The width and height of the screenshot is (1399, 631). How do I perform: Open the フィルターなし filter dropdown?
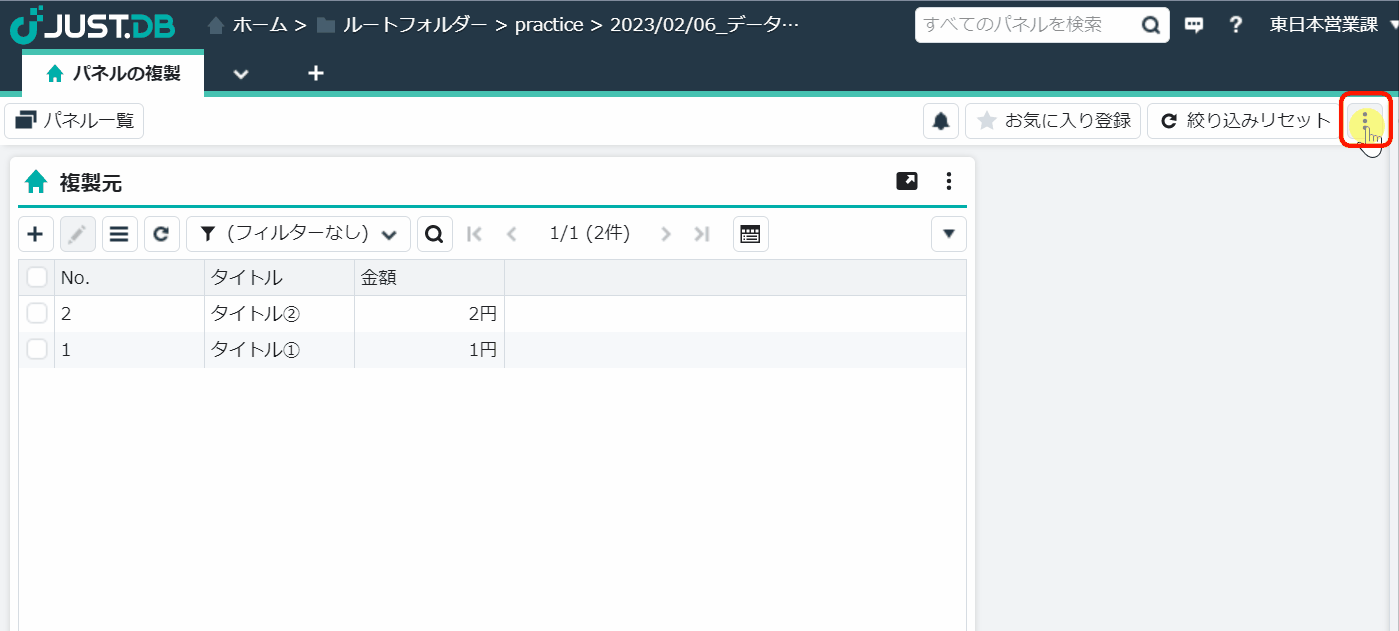click(x=297, y=233)
